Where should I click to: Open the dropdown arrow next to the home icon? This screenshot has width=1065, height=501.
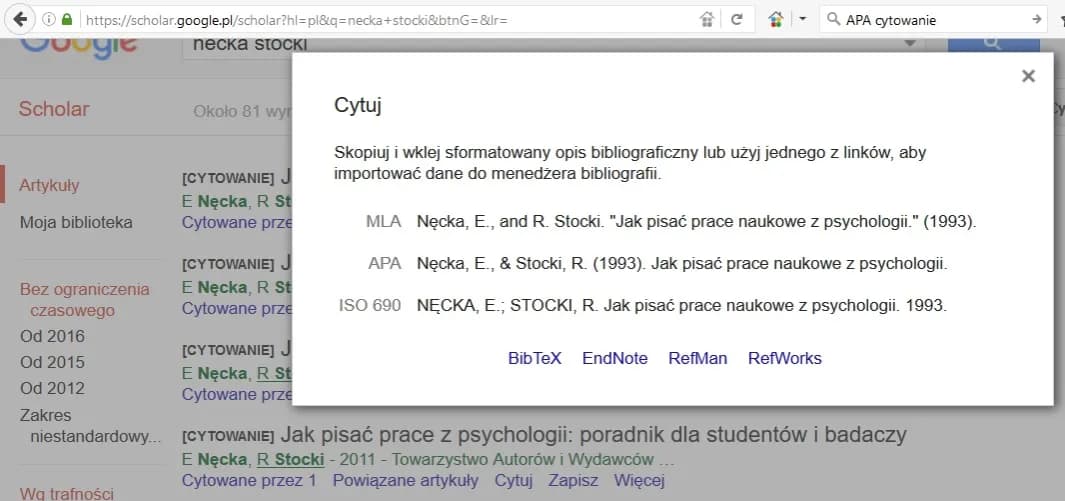802,19
